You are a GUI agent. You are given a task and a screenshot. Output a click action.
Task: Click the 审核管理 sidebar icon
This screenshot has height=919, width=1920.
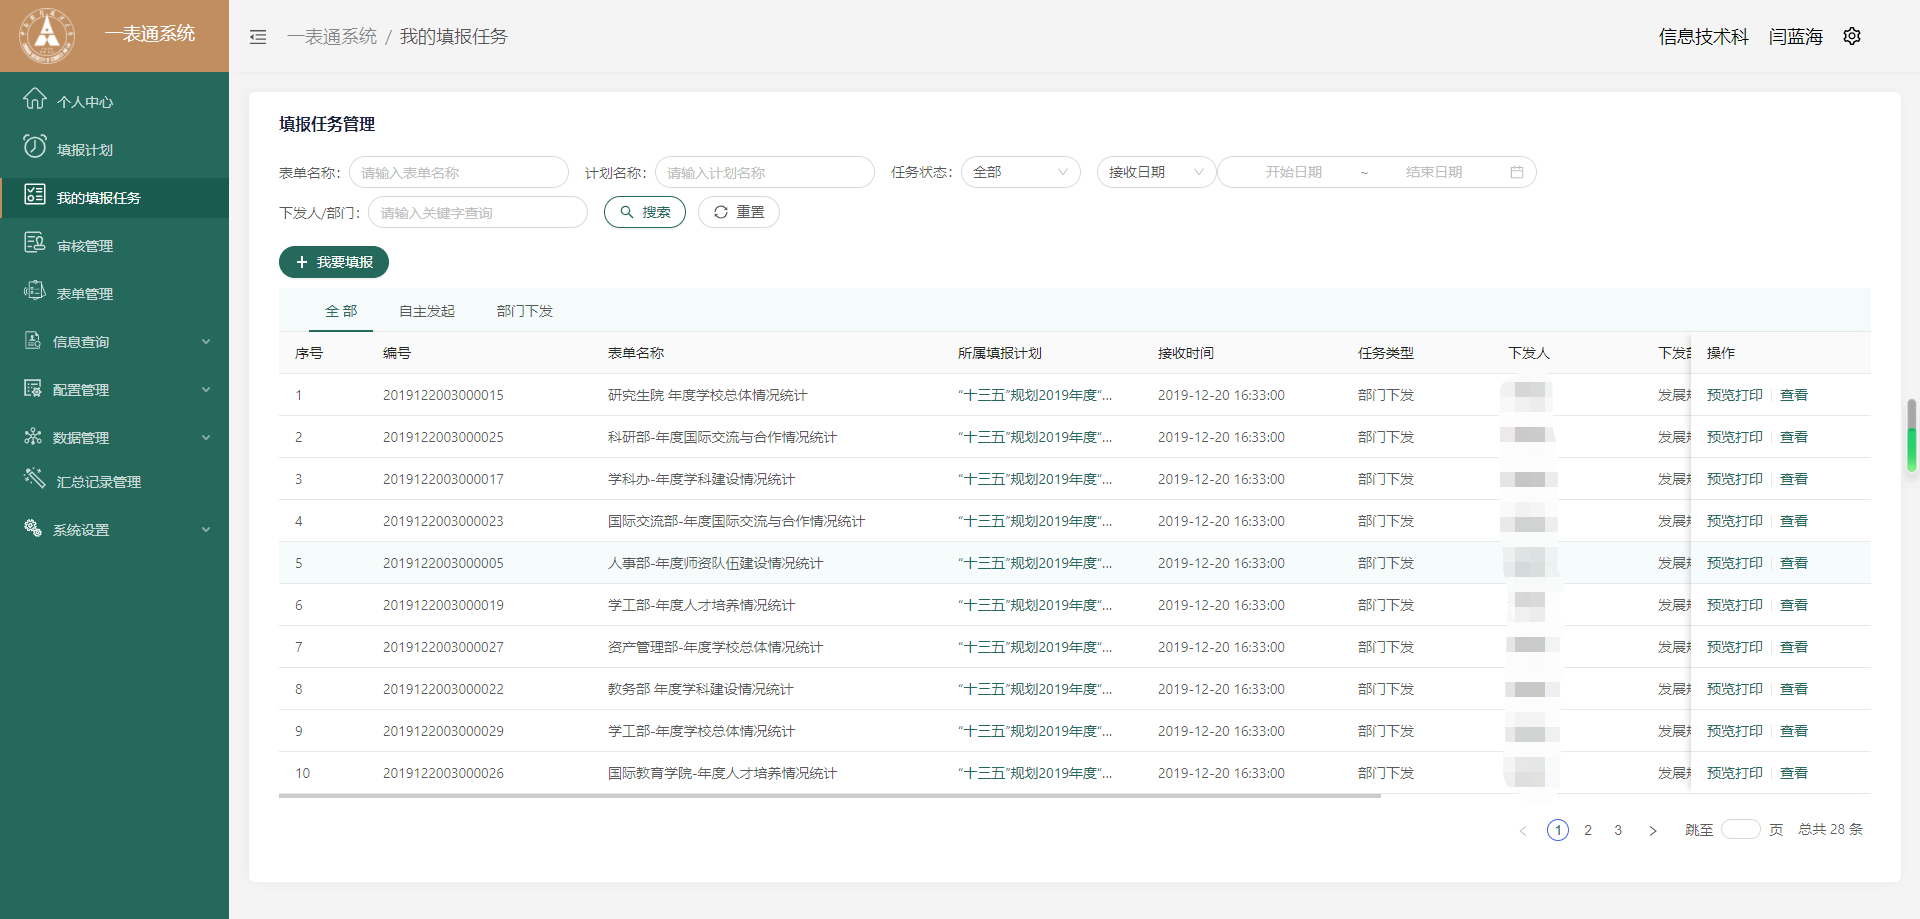click(35, 243)
